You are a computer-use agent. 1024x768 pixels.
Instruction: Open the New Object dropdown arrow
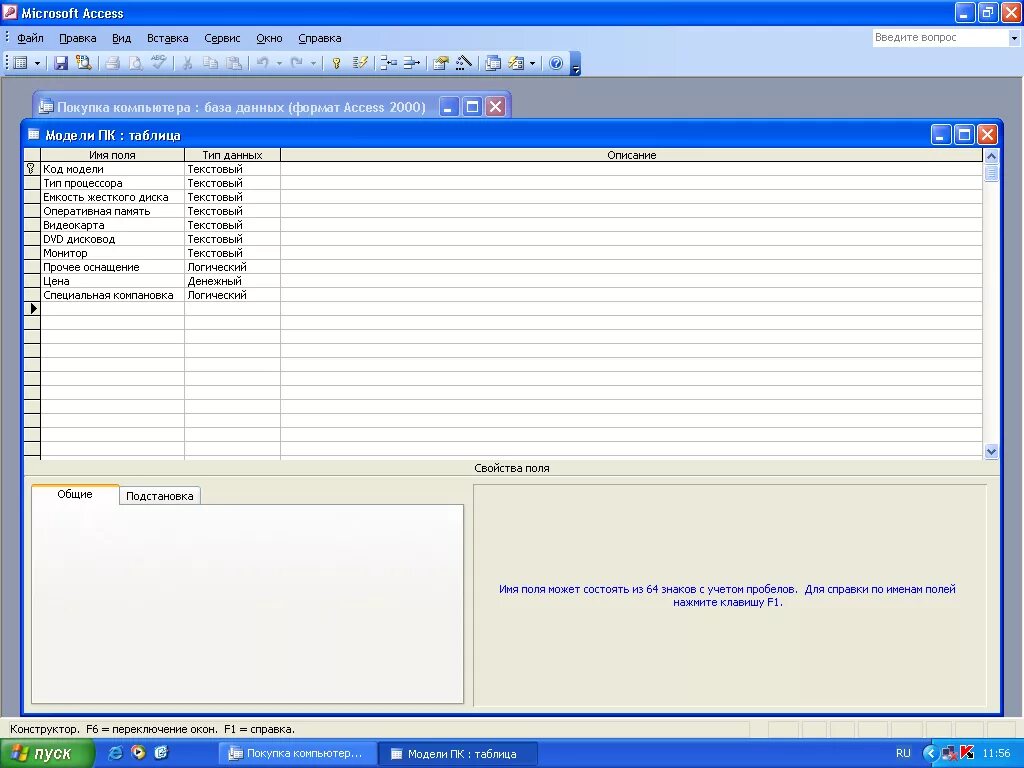(532, 63)
